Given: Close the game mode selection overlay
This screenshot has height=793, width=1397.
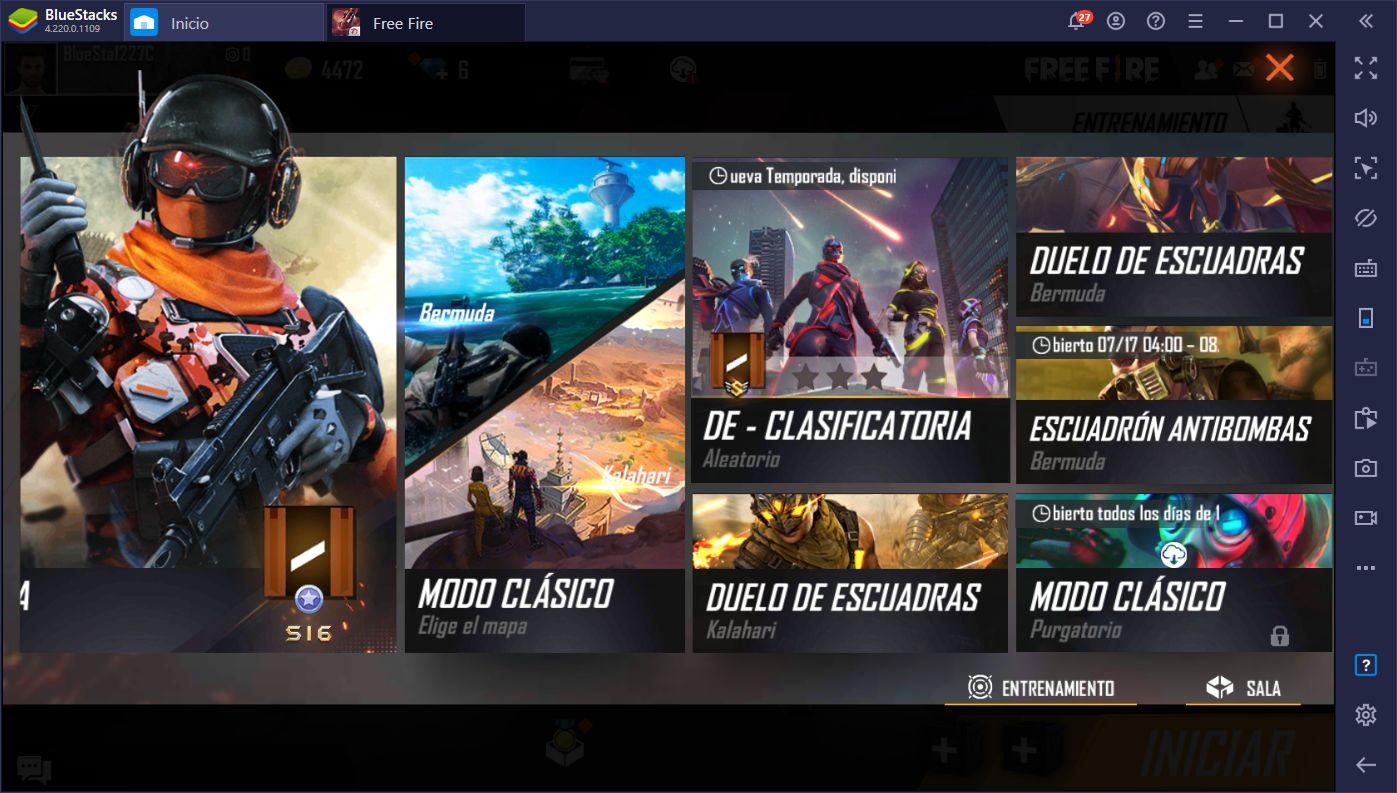Looking at the screenshot, I should click(1279, 68).
